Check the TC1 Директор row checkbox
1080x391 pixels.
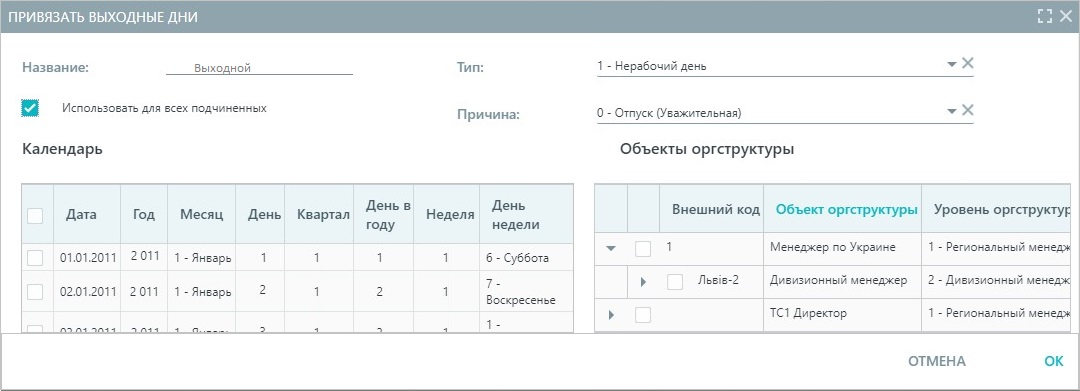click(x=643, y=315)
